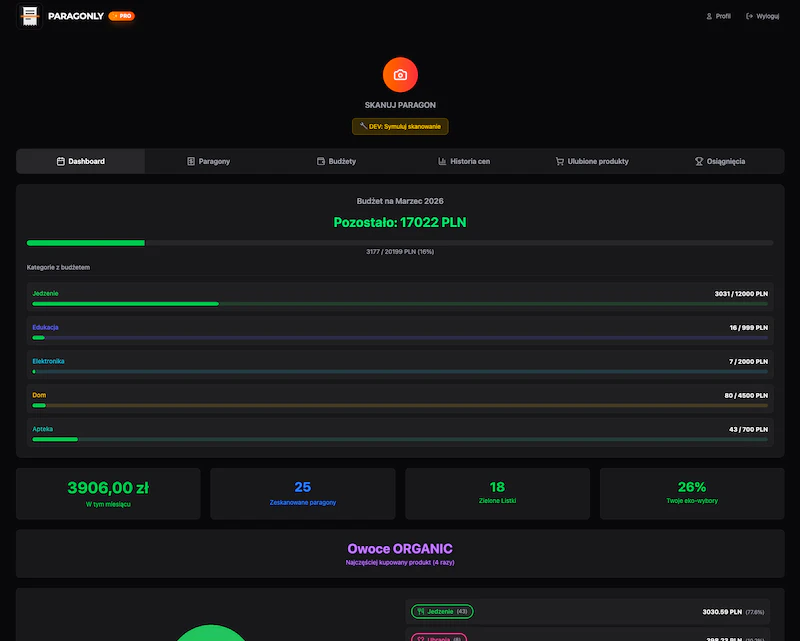Image resolution: width=800 pixels, height=641 pixels.
Task: Click the 43 / 700 PLN value
Action: [748, 430]
